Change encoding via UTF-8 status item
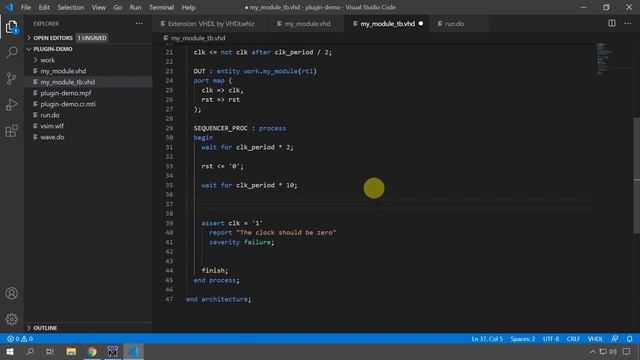The height and width of the screenshot is (360, 640). [x=551, y=339]
